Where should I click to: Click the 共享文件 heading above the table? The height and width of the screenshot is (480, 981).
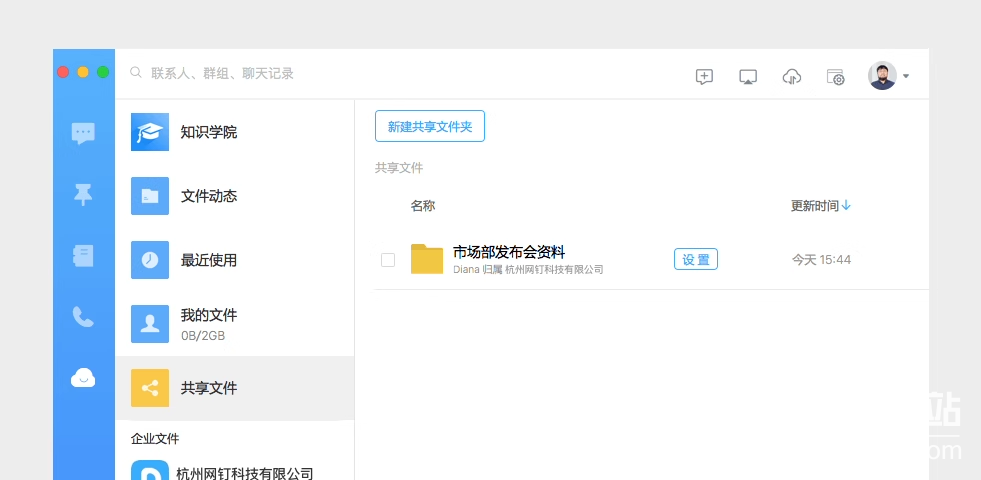[x=399, y=168]
